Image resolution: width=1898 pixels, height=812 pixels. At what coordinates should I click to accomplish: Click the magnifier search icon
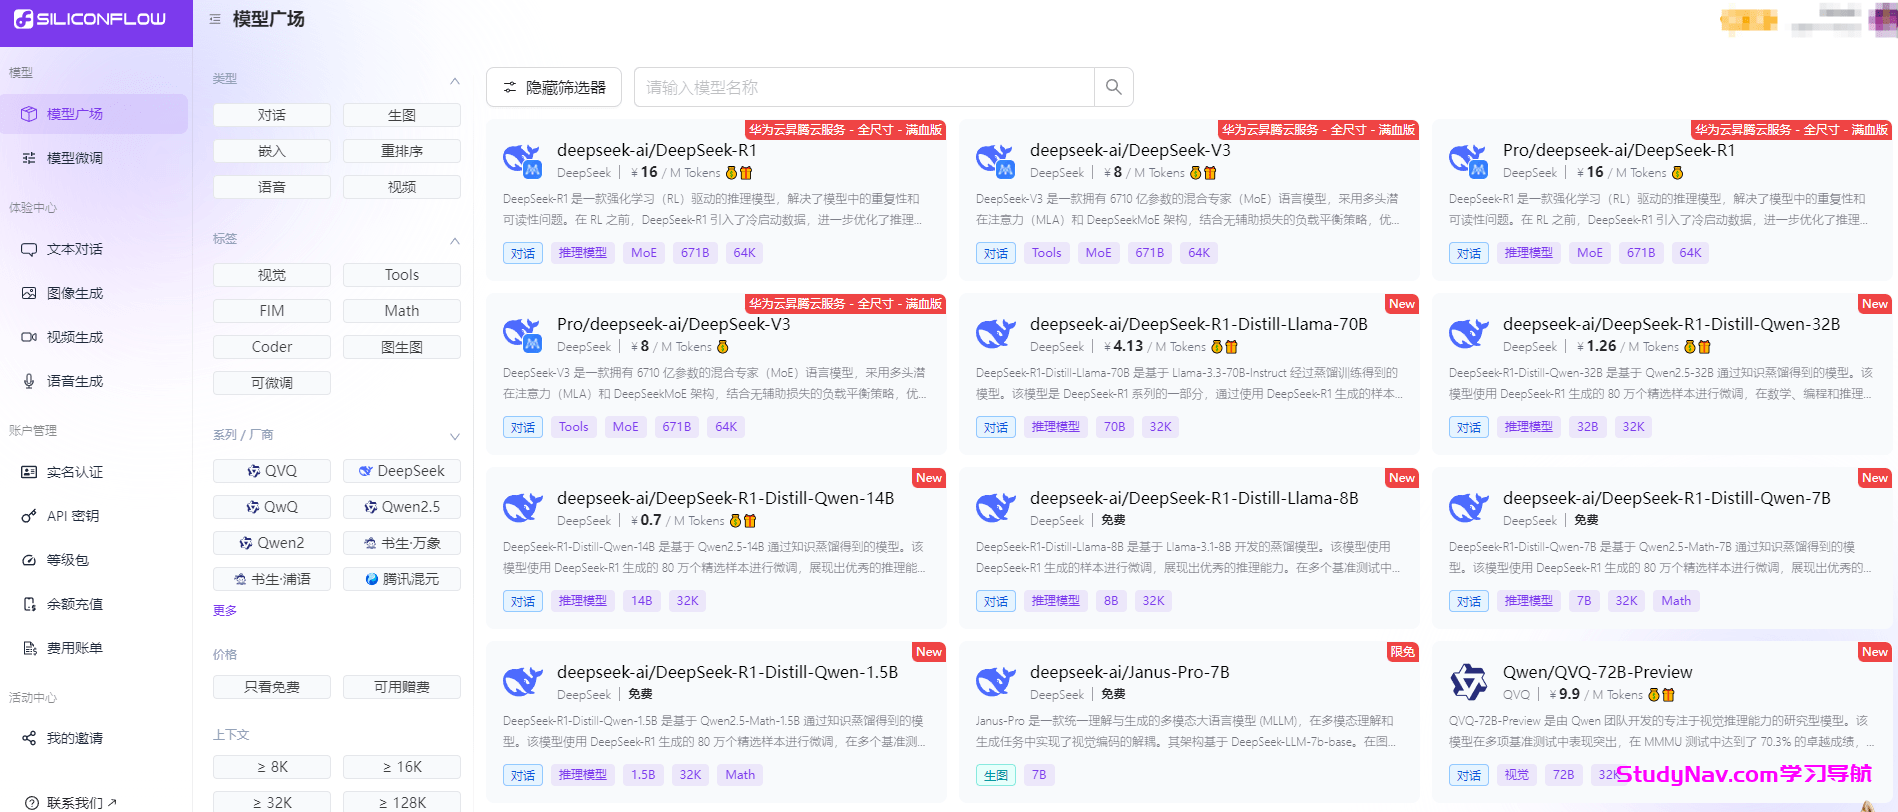point(1113,88)
